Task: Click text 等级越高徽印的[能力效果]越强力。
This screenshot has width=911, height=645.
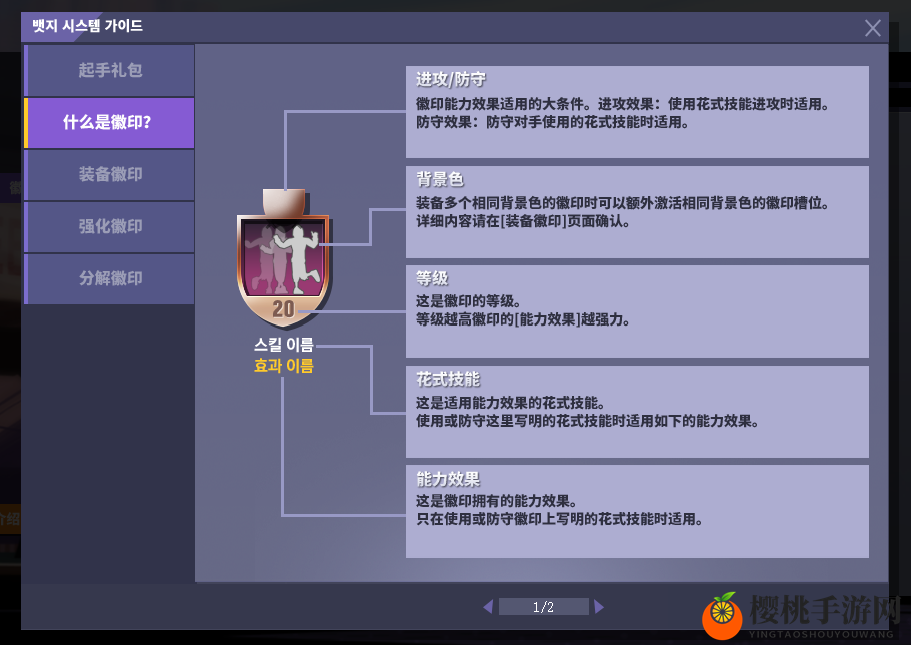Action: [523, 319]
